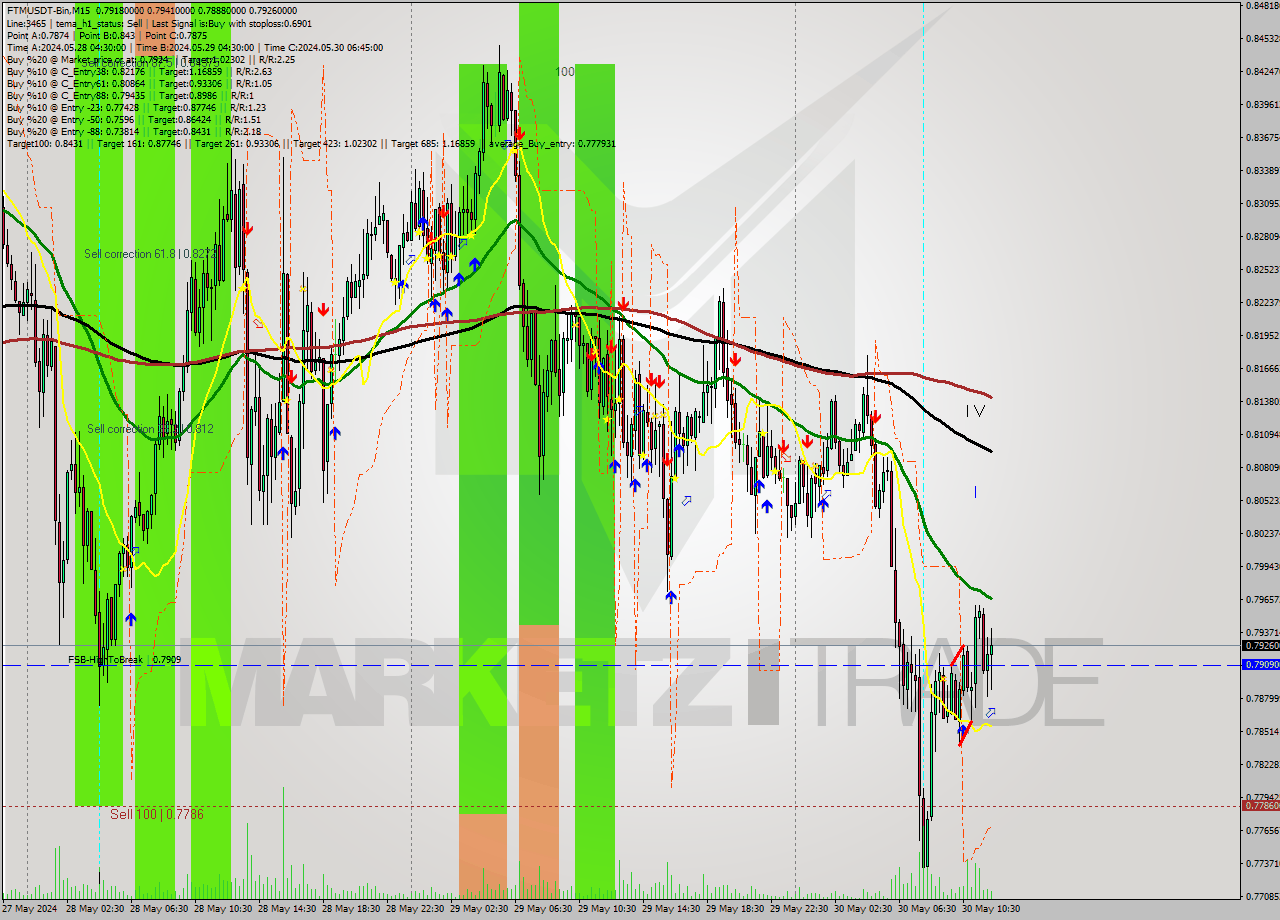
Task: Click the 0.83961 value on price axis
Action: pos(1262,104)
